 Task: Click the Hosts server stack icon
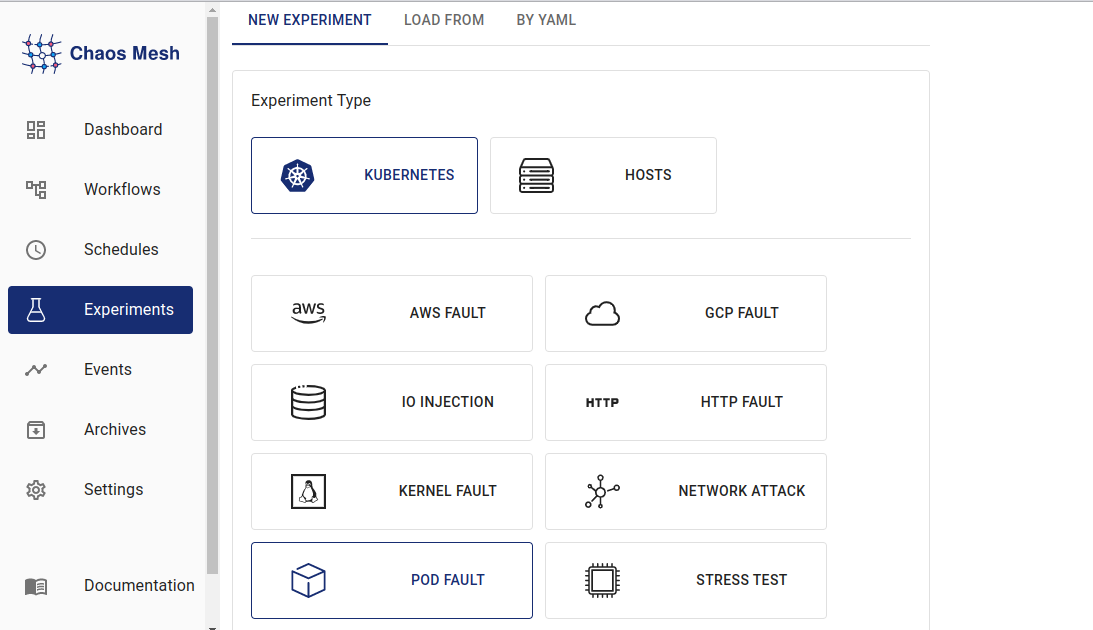(x=536, y=175)
